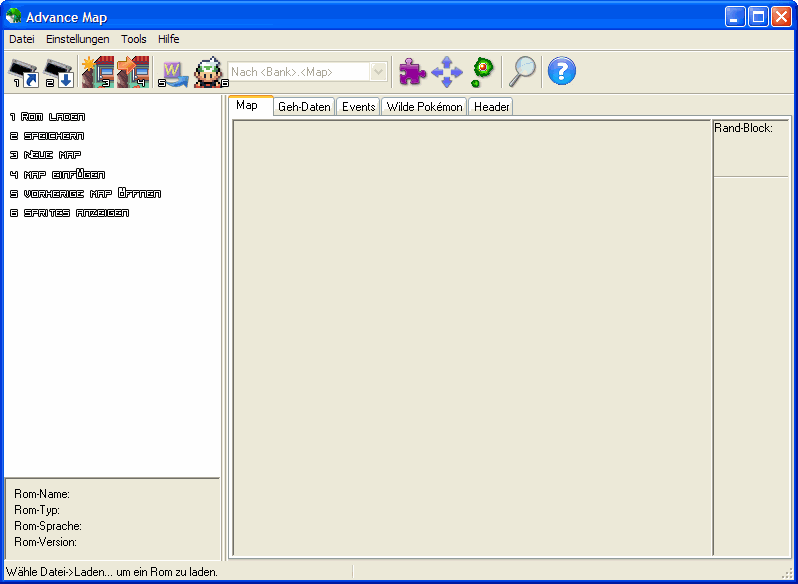Click the '4 Map einfügen' legend text
Viewport: 798px width, 584px height.
coord(57,174)
